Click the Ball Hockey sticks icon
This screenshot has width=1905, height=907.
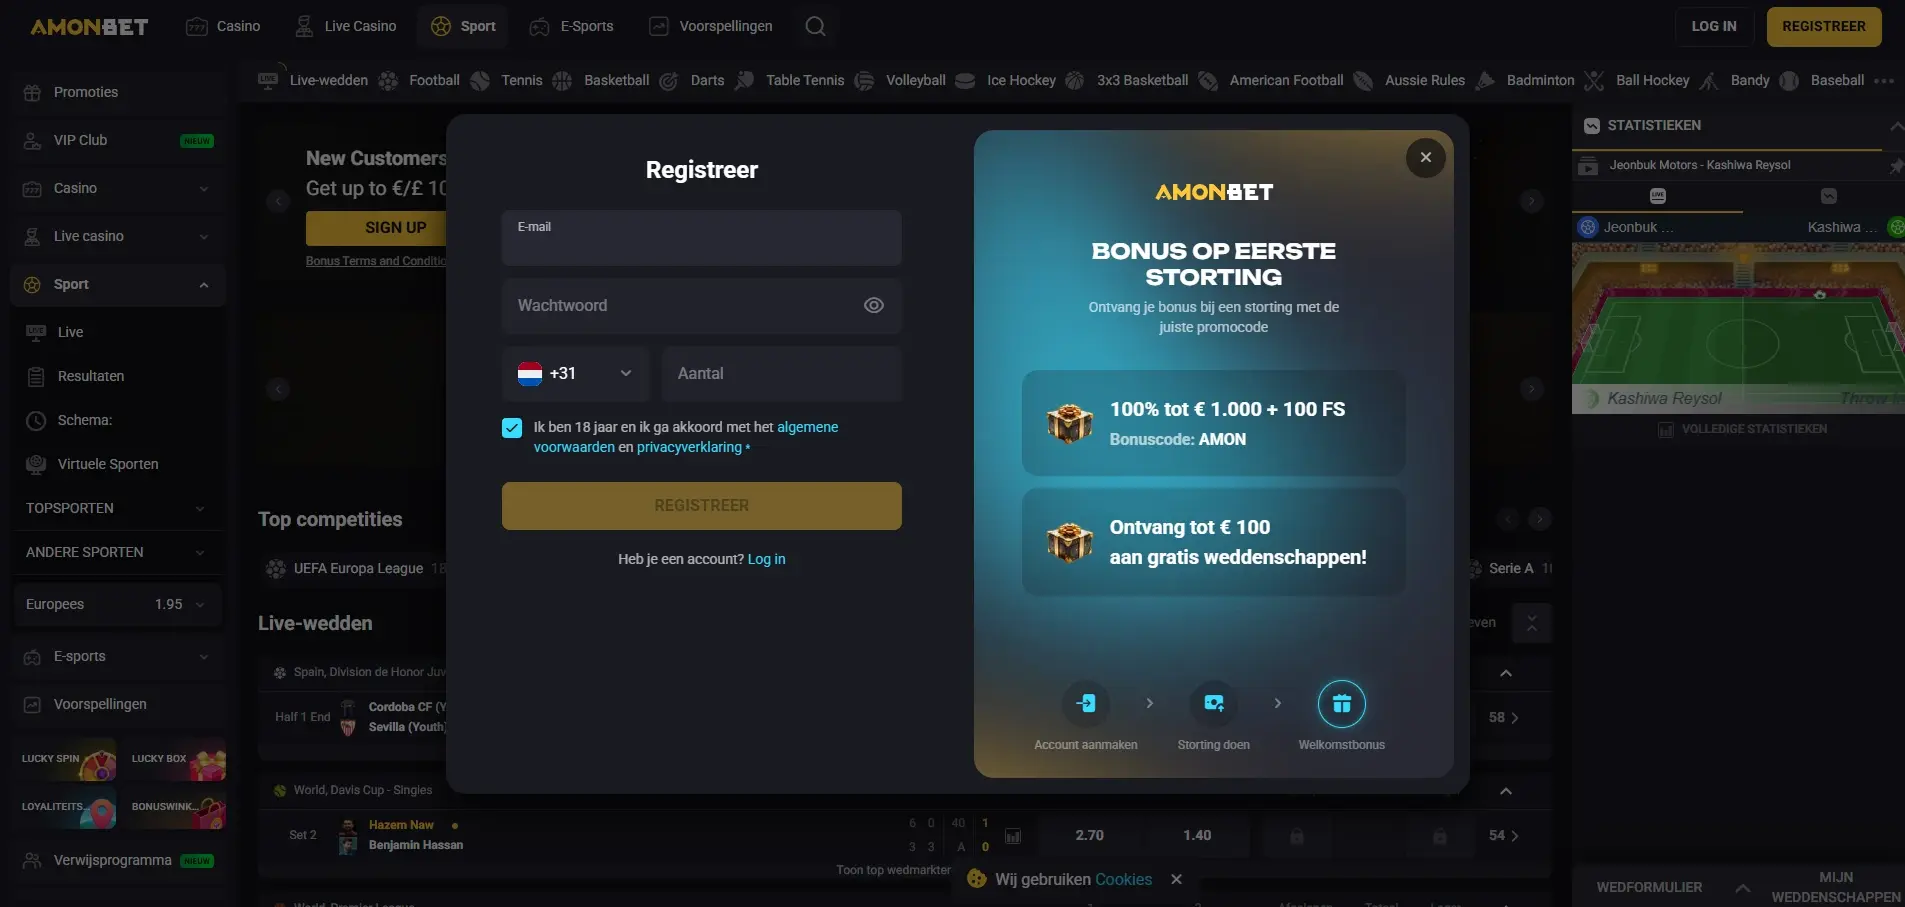(x=1595, y=81)
